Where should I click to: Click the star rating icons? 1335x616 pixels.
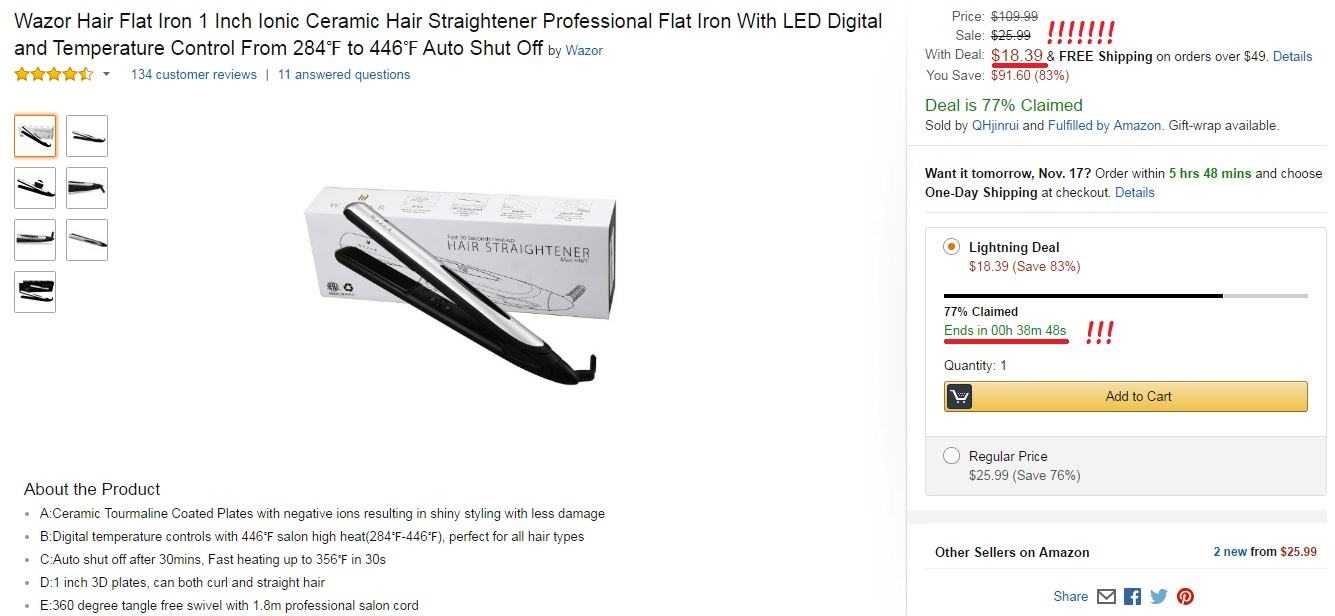pos(53,74)
